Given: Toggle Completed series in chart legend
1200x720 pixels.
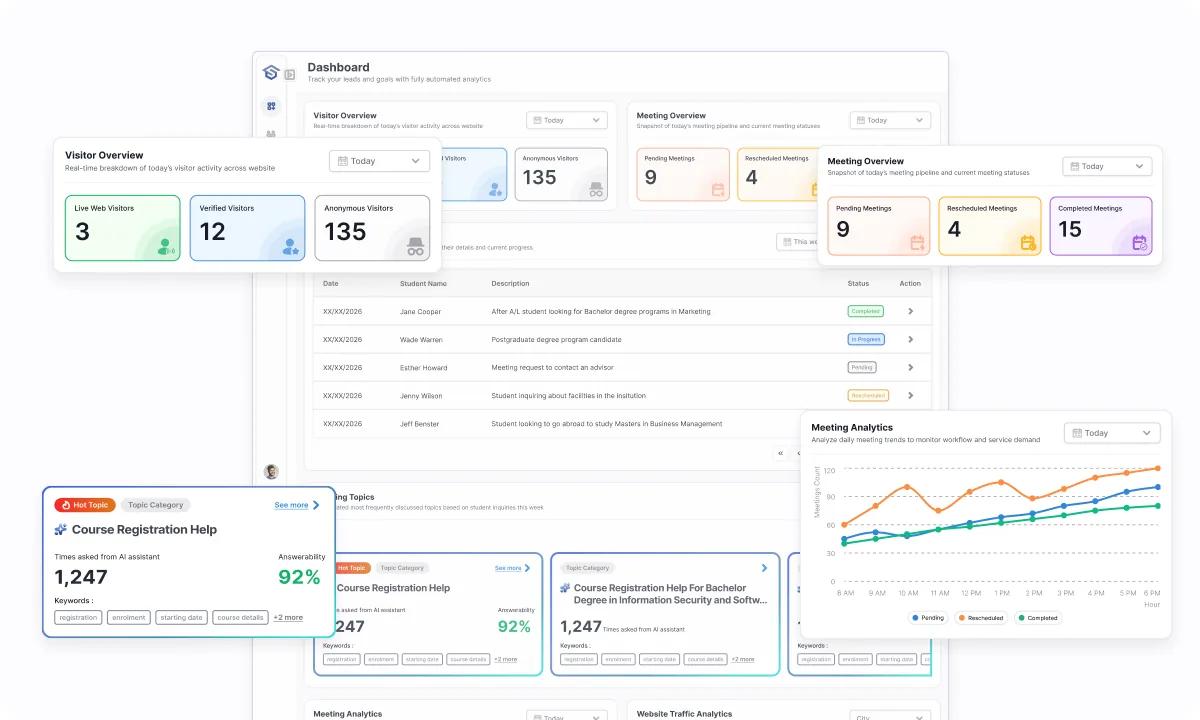Looking at the screenshot, I should (x=1039, y=618).
